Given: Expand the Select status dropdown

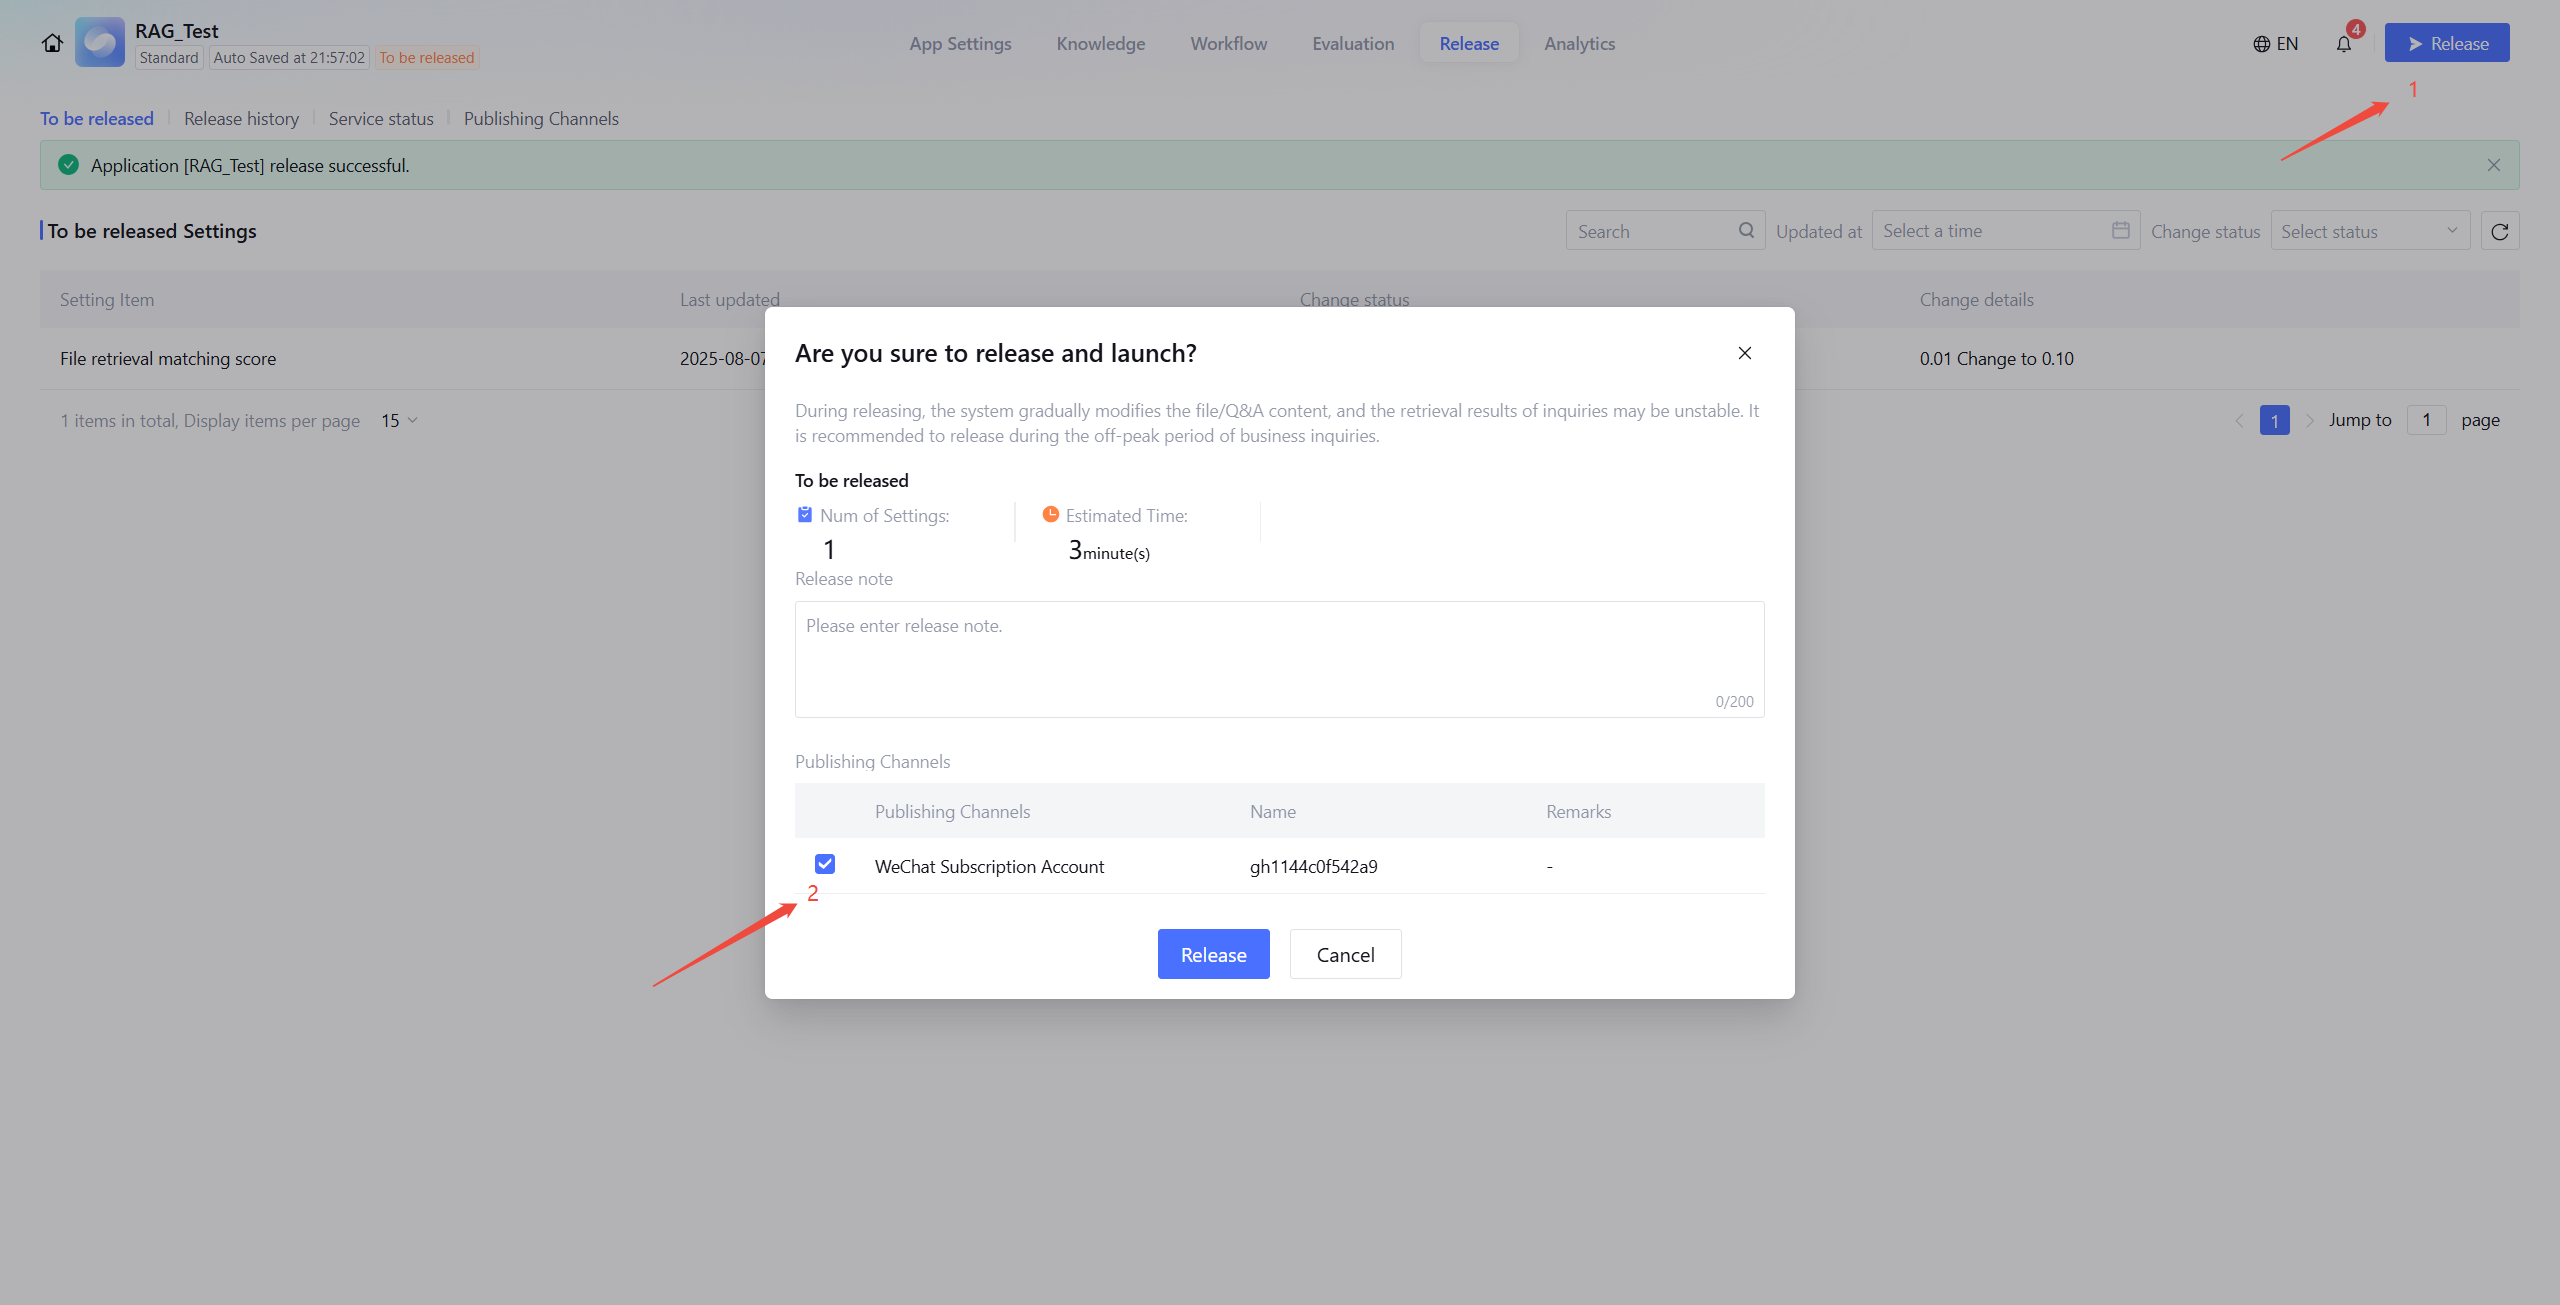Looking at the screenshot, I should (2369, 232).
